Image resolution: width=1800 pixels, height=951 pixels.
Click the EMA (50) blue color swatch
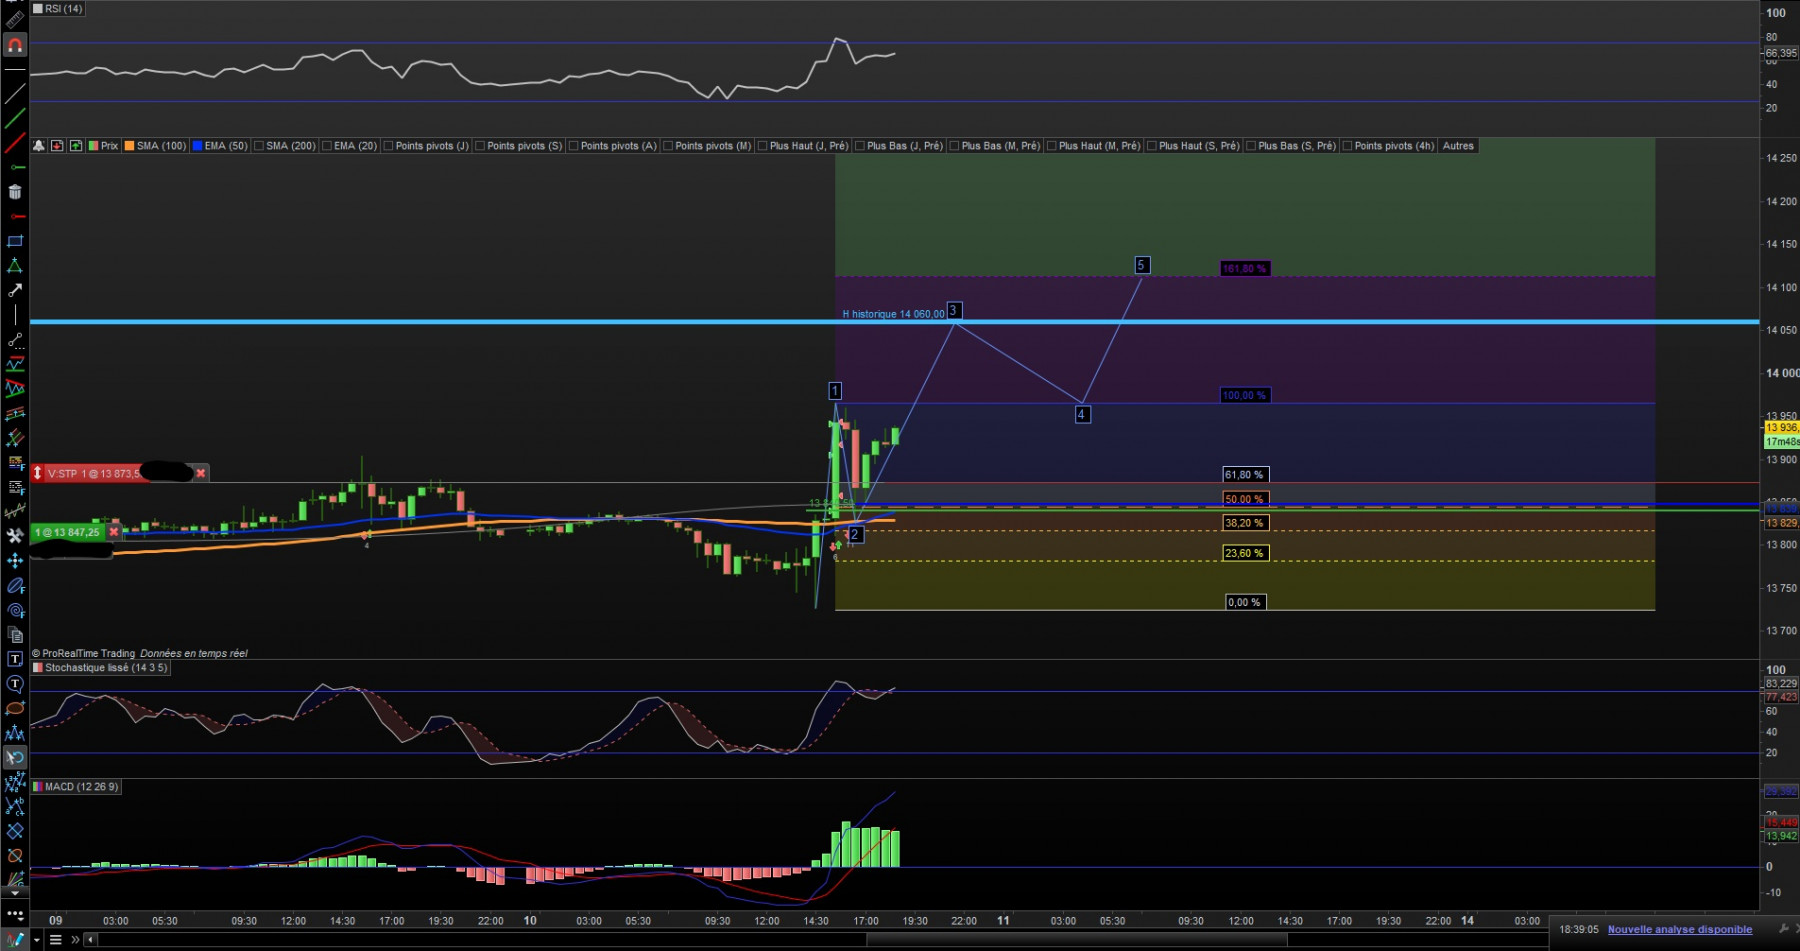197,146
